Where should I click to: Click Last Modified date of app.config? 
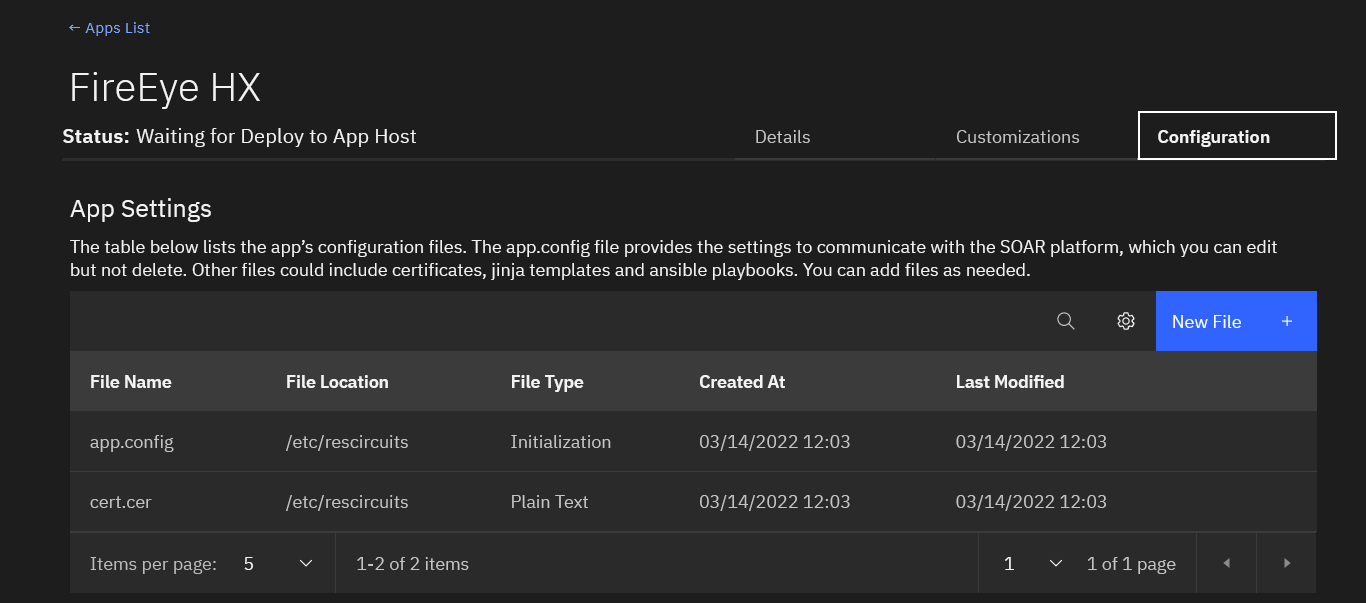[1031, 442]
